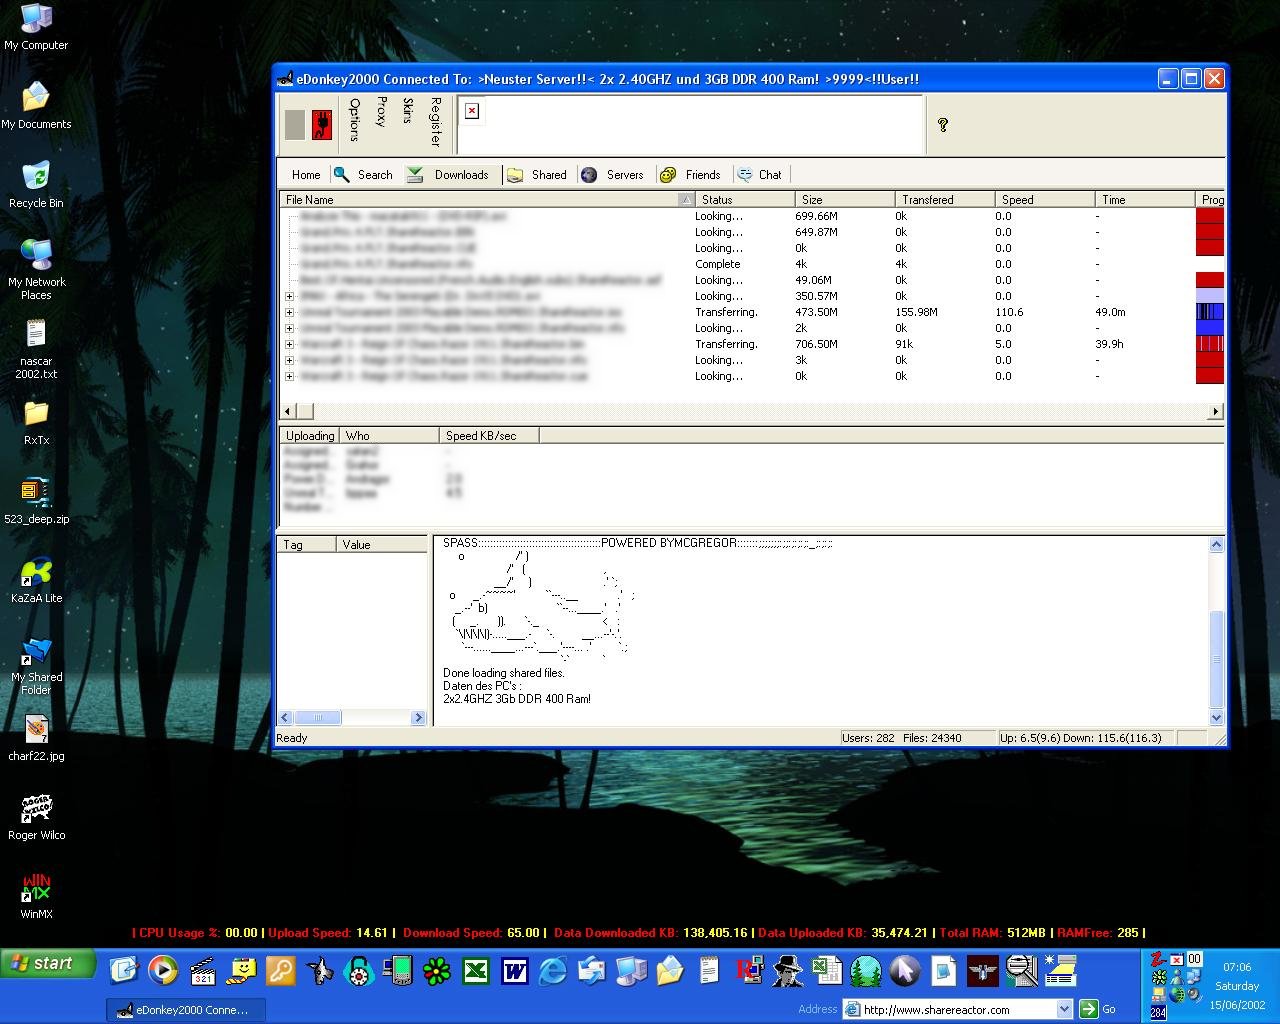Image resolution: width=1280 pixels, height=1024 pixels.
Task: Click the Register toolbar button
Action: point(435,121)
